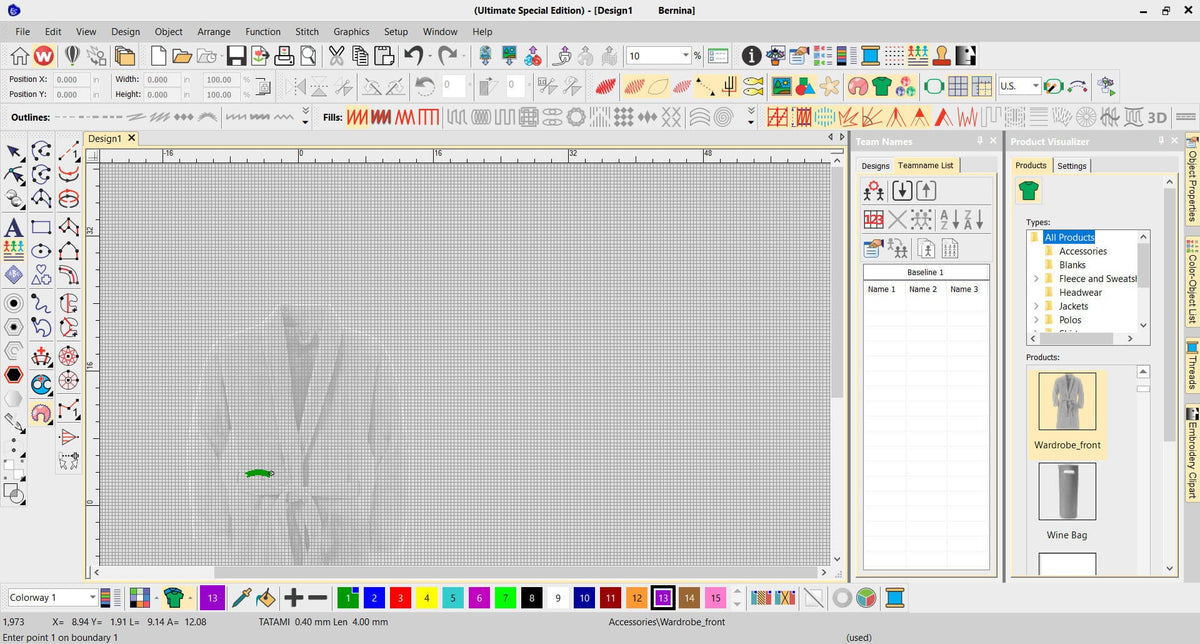
Task: Select red color swatch 3
Action: coord(400,598)
